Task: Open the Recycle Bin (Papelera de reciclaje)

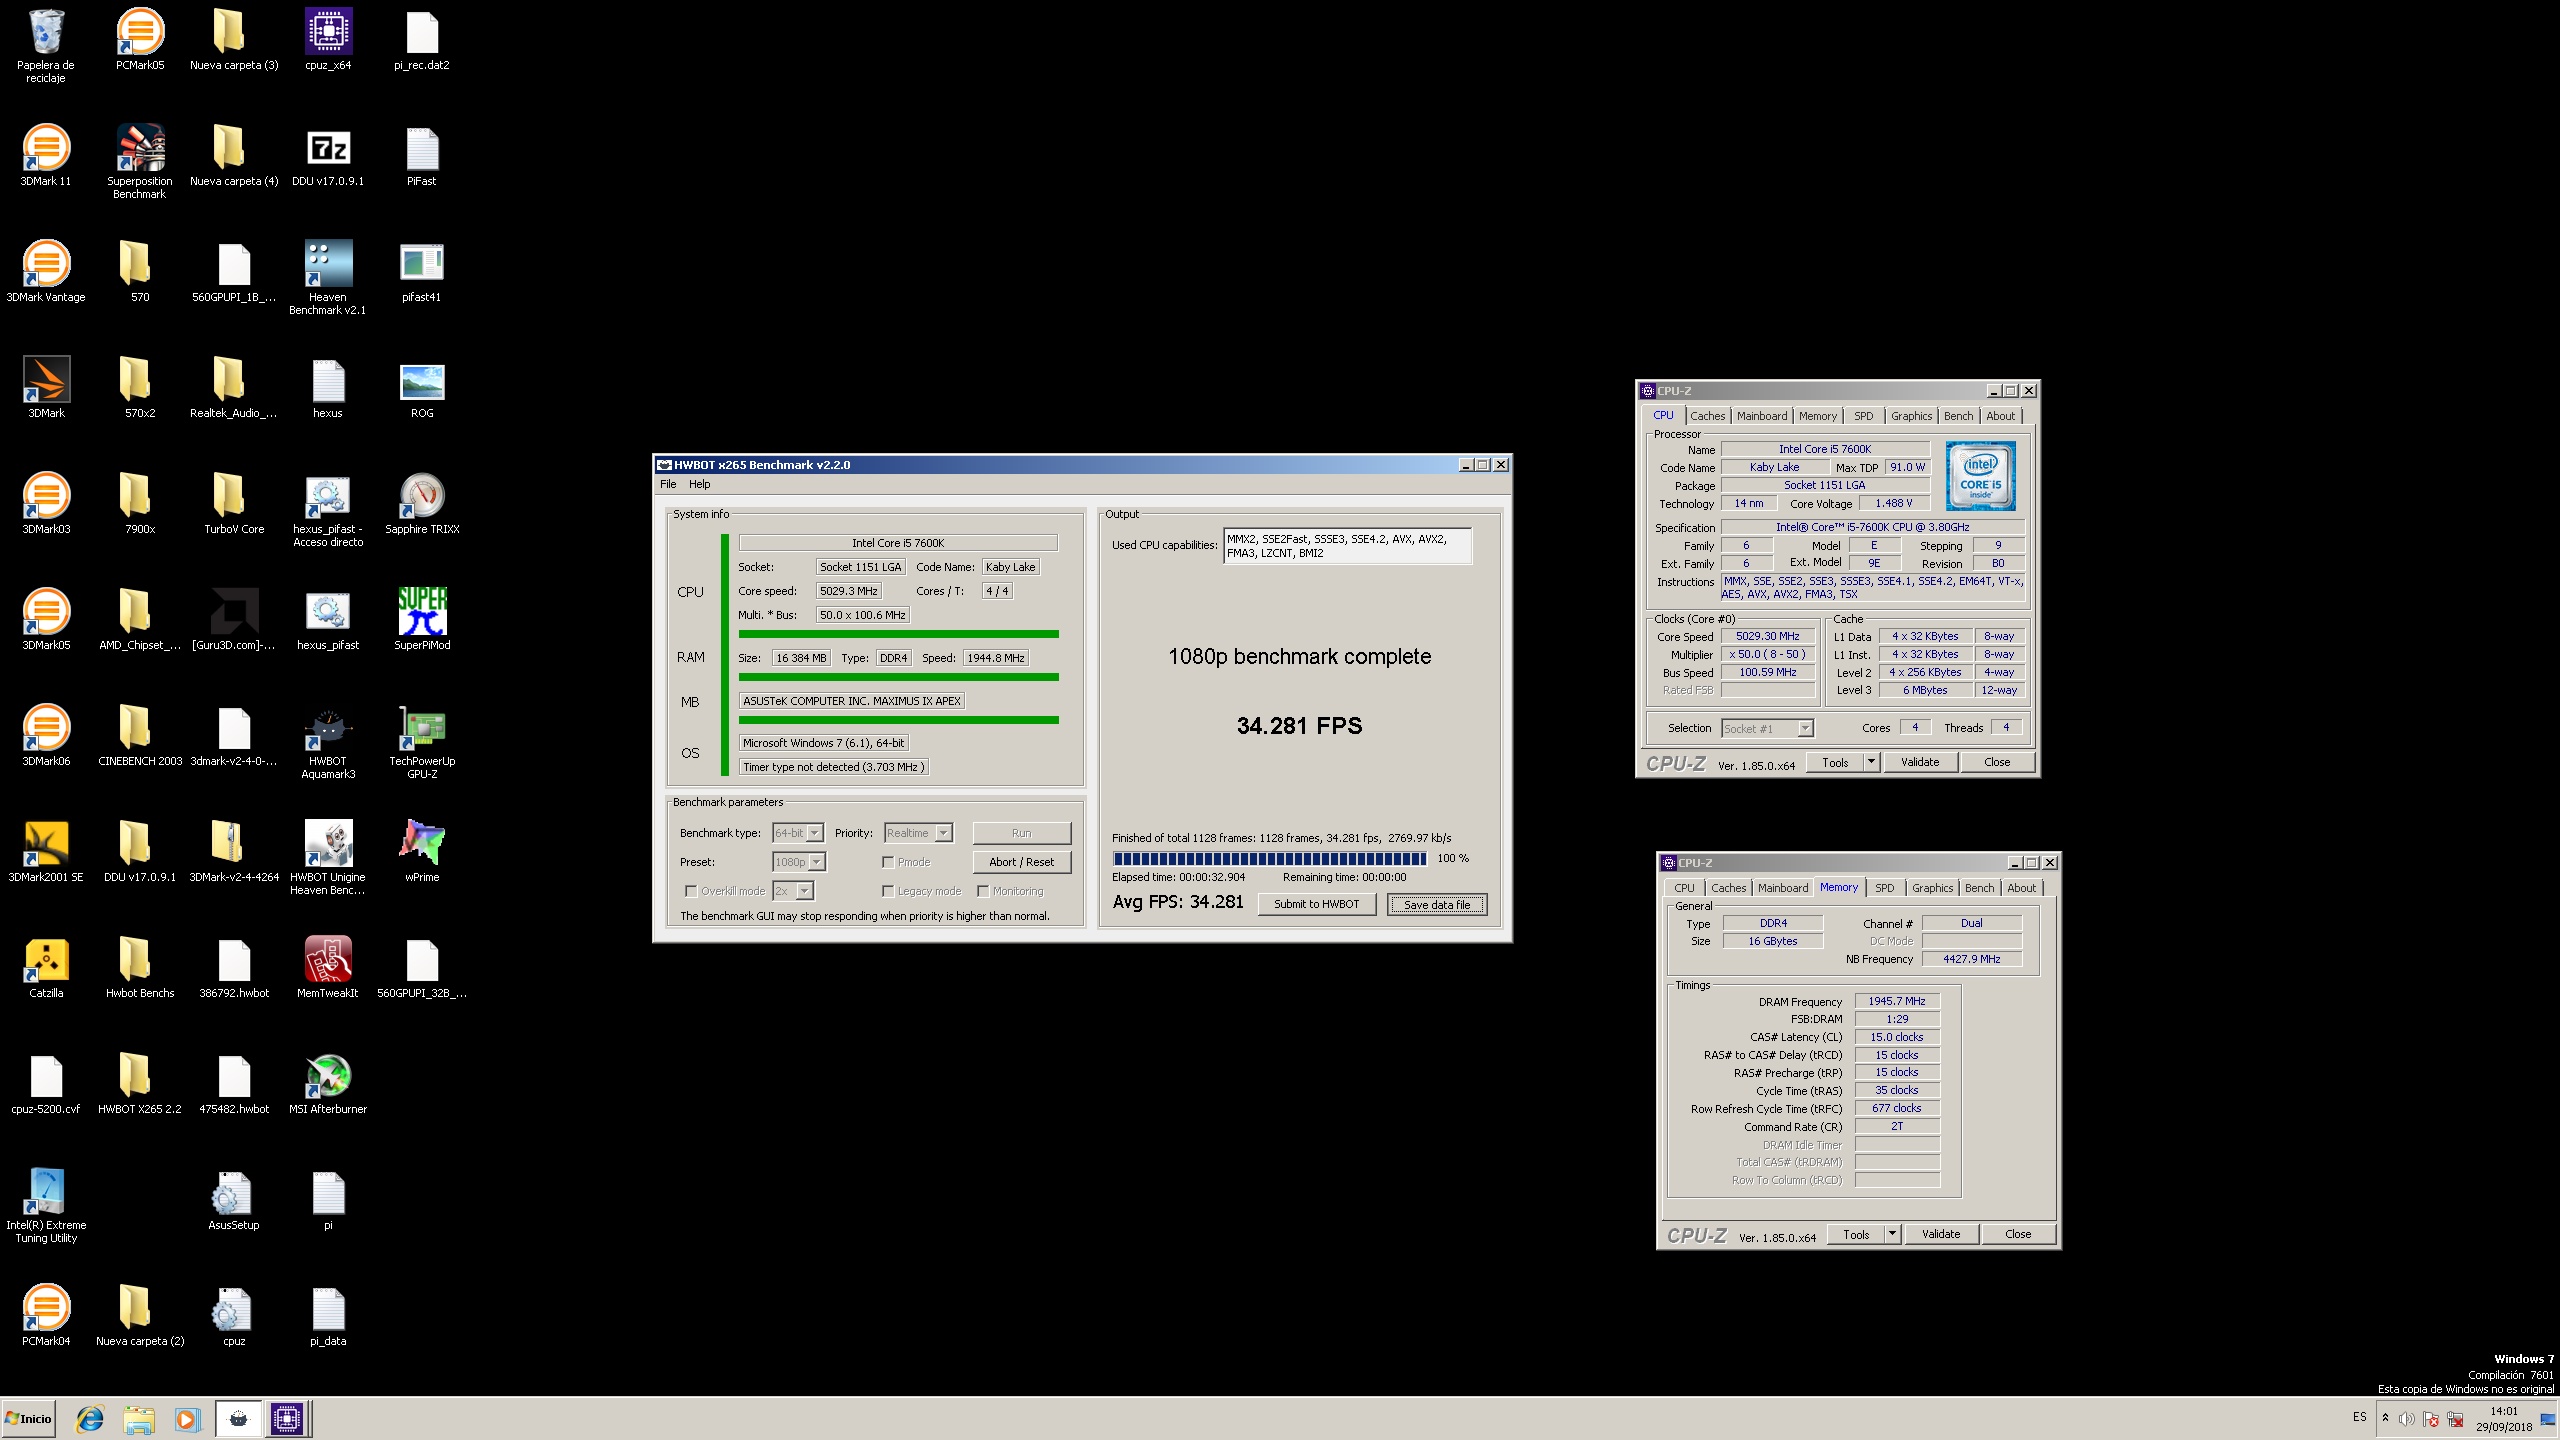Action: click(46, 45)
